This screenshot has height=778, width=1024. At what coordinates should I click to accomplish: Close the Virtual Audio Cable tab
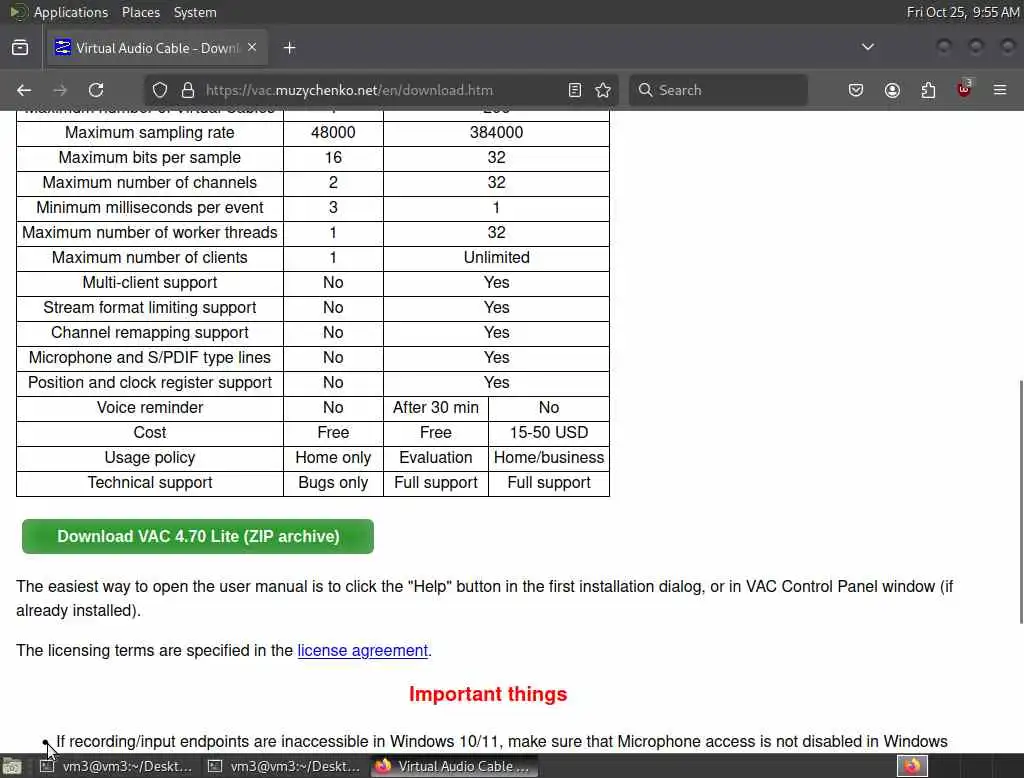pos(252,48)
